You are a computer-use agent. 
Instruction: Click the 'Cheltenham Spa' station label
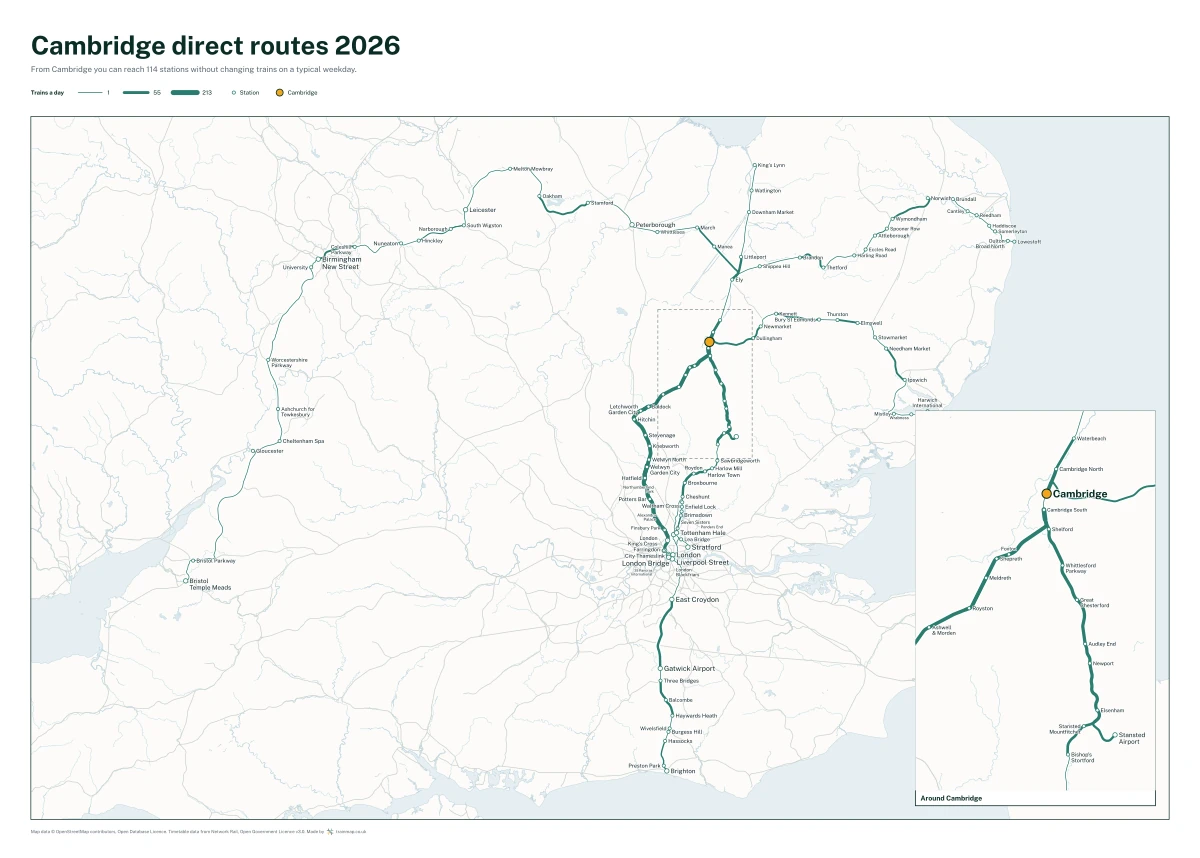(303, 441)
